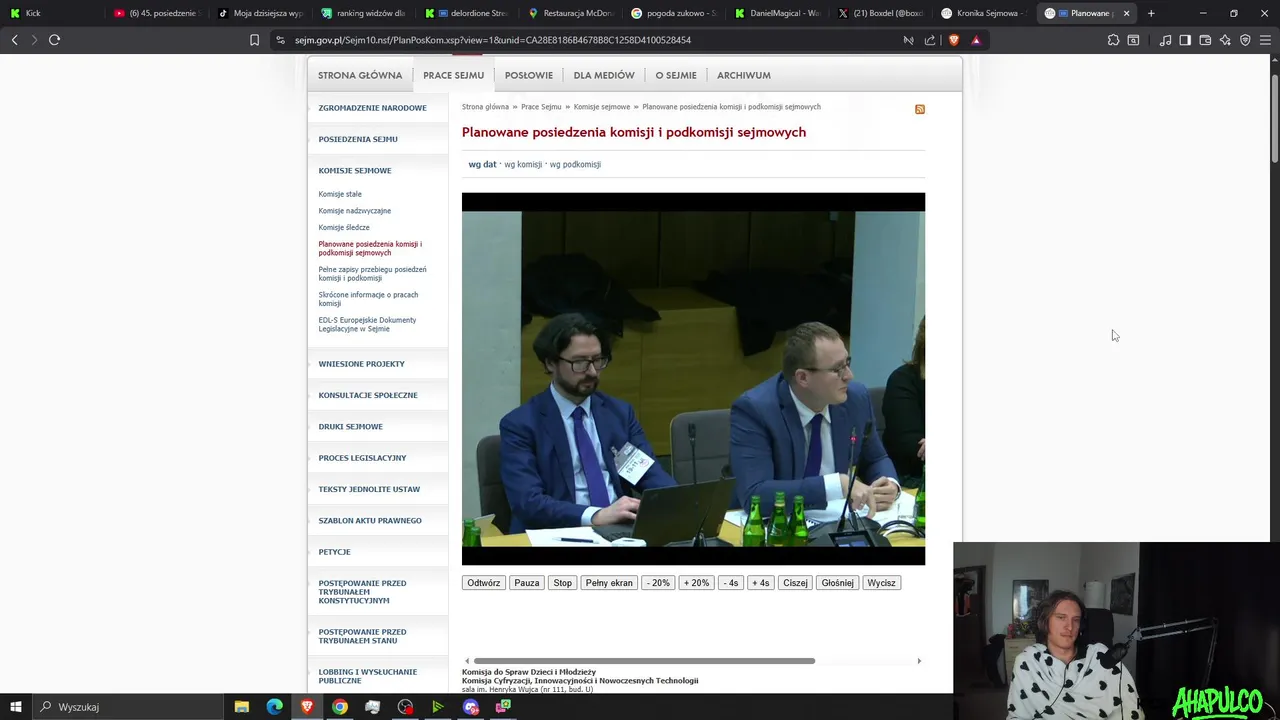Open the browser hamburger main menu

1265,40
